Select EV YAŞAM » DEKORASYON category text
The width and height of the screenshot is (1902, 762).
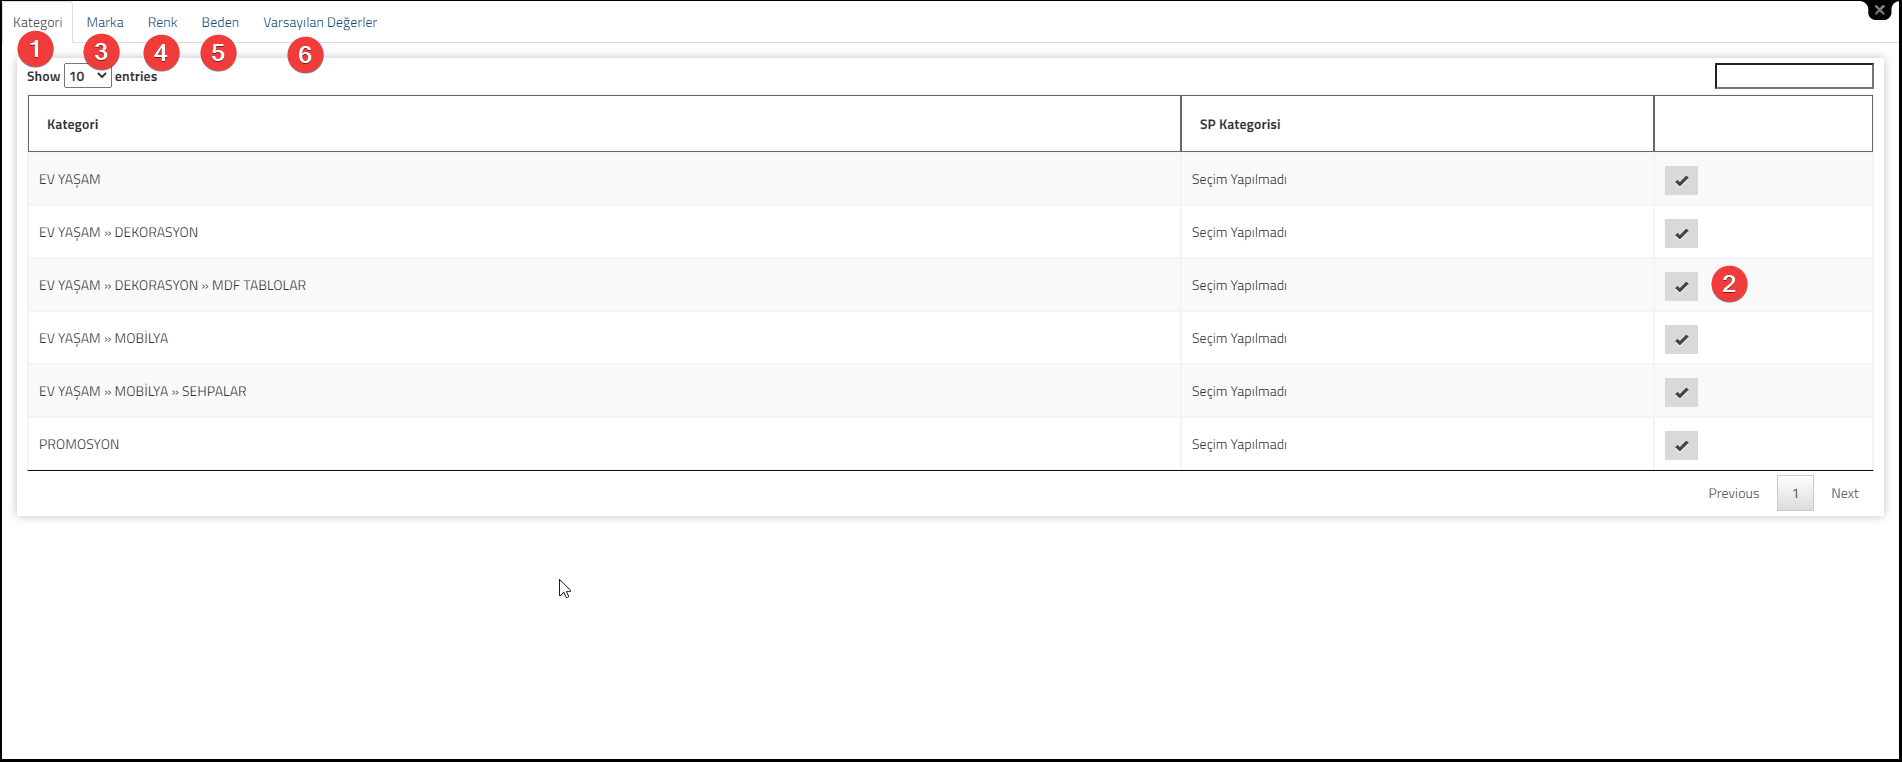pos(118,232)
